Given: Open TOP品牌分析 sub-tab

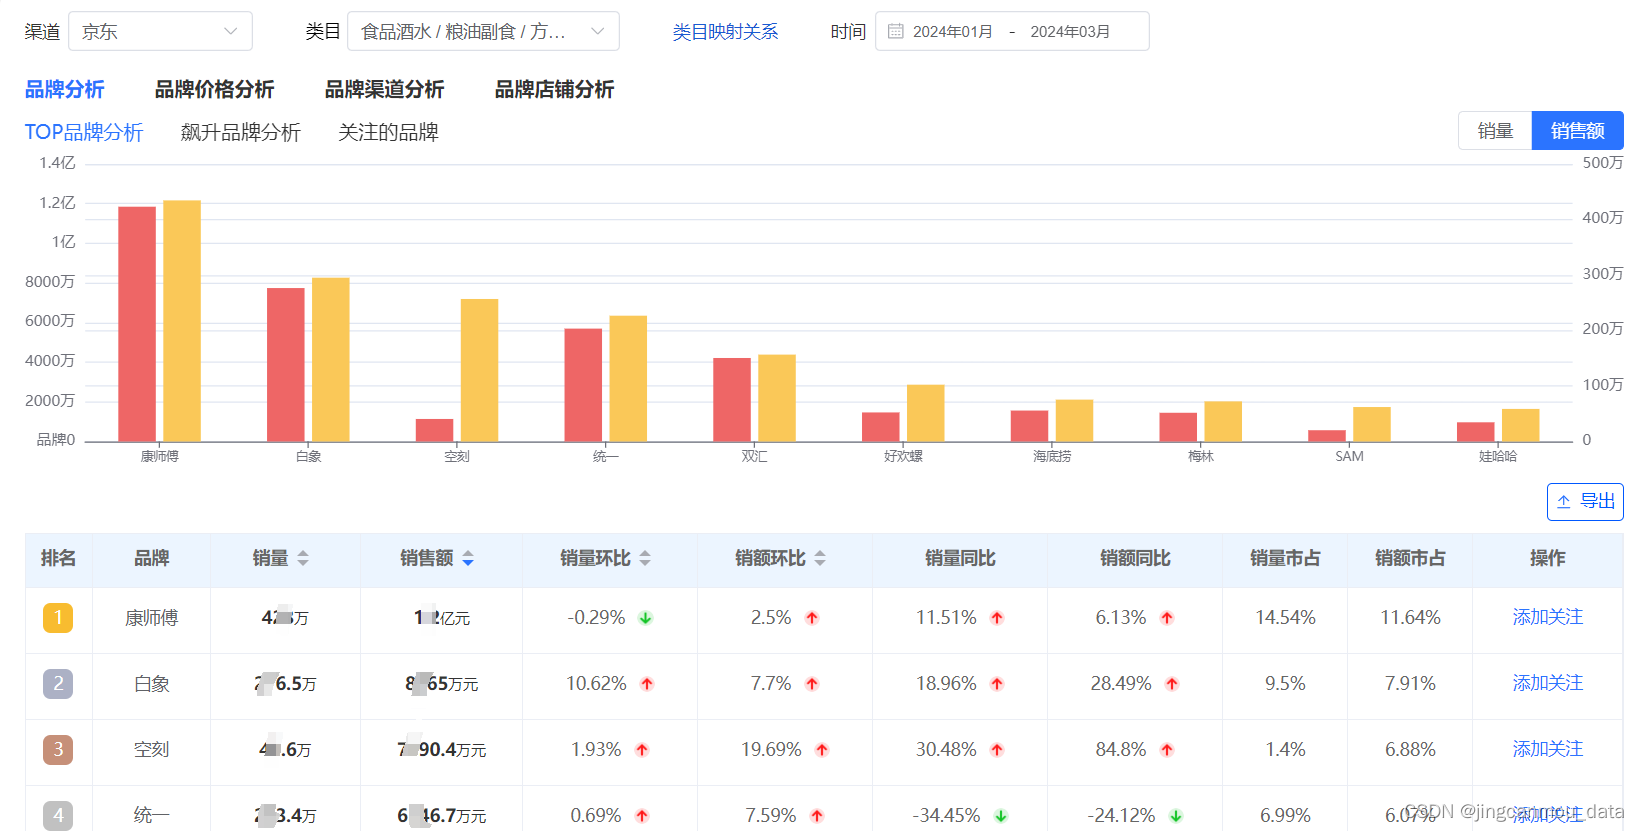Looking at the screenshot, I should point(84,132).
